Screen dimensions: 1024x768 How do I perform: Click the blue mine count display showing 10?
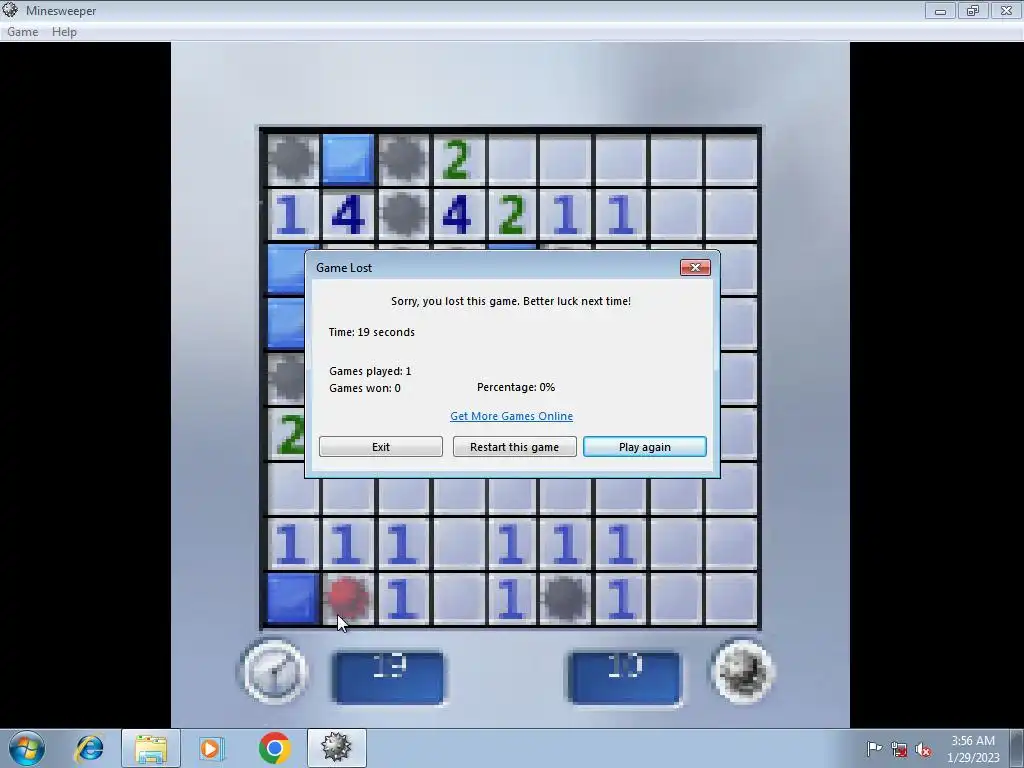pyautogui.click(x=624, y=677)
